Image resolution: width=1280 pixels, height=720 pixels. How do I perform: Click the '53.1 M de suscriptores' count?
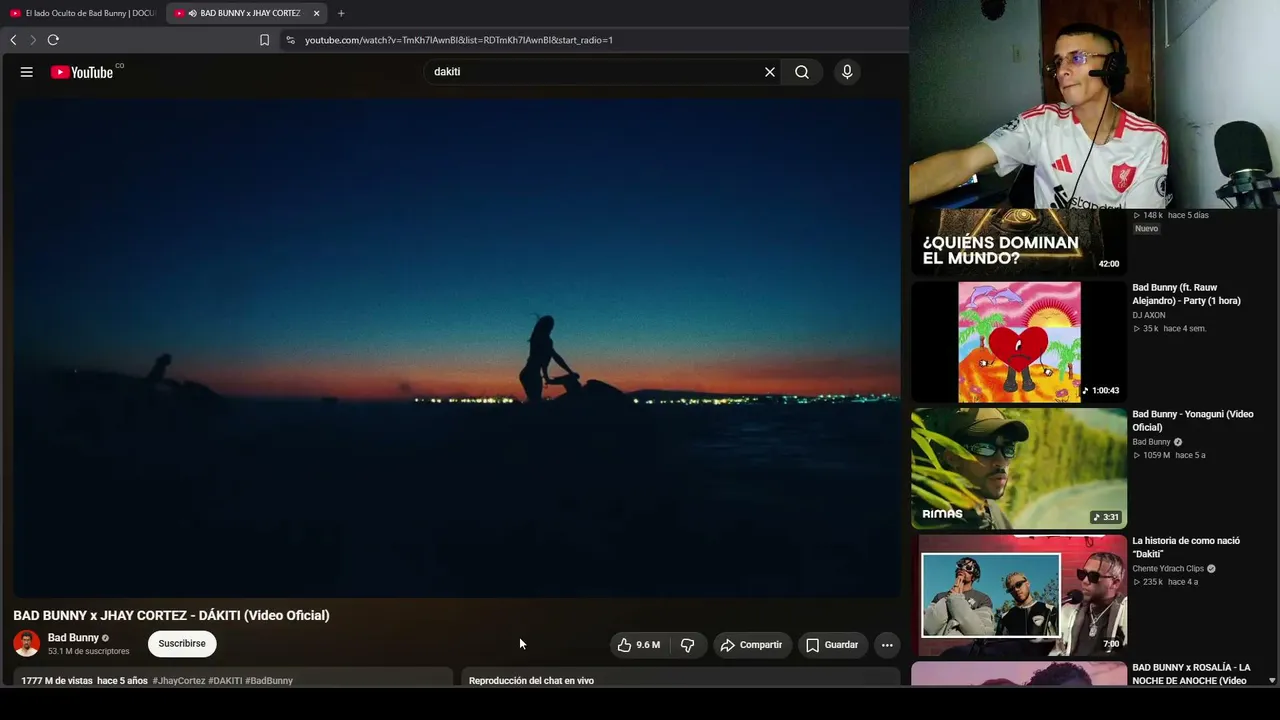coord(89,651)
